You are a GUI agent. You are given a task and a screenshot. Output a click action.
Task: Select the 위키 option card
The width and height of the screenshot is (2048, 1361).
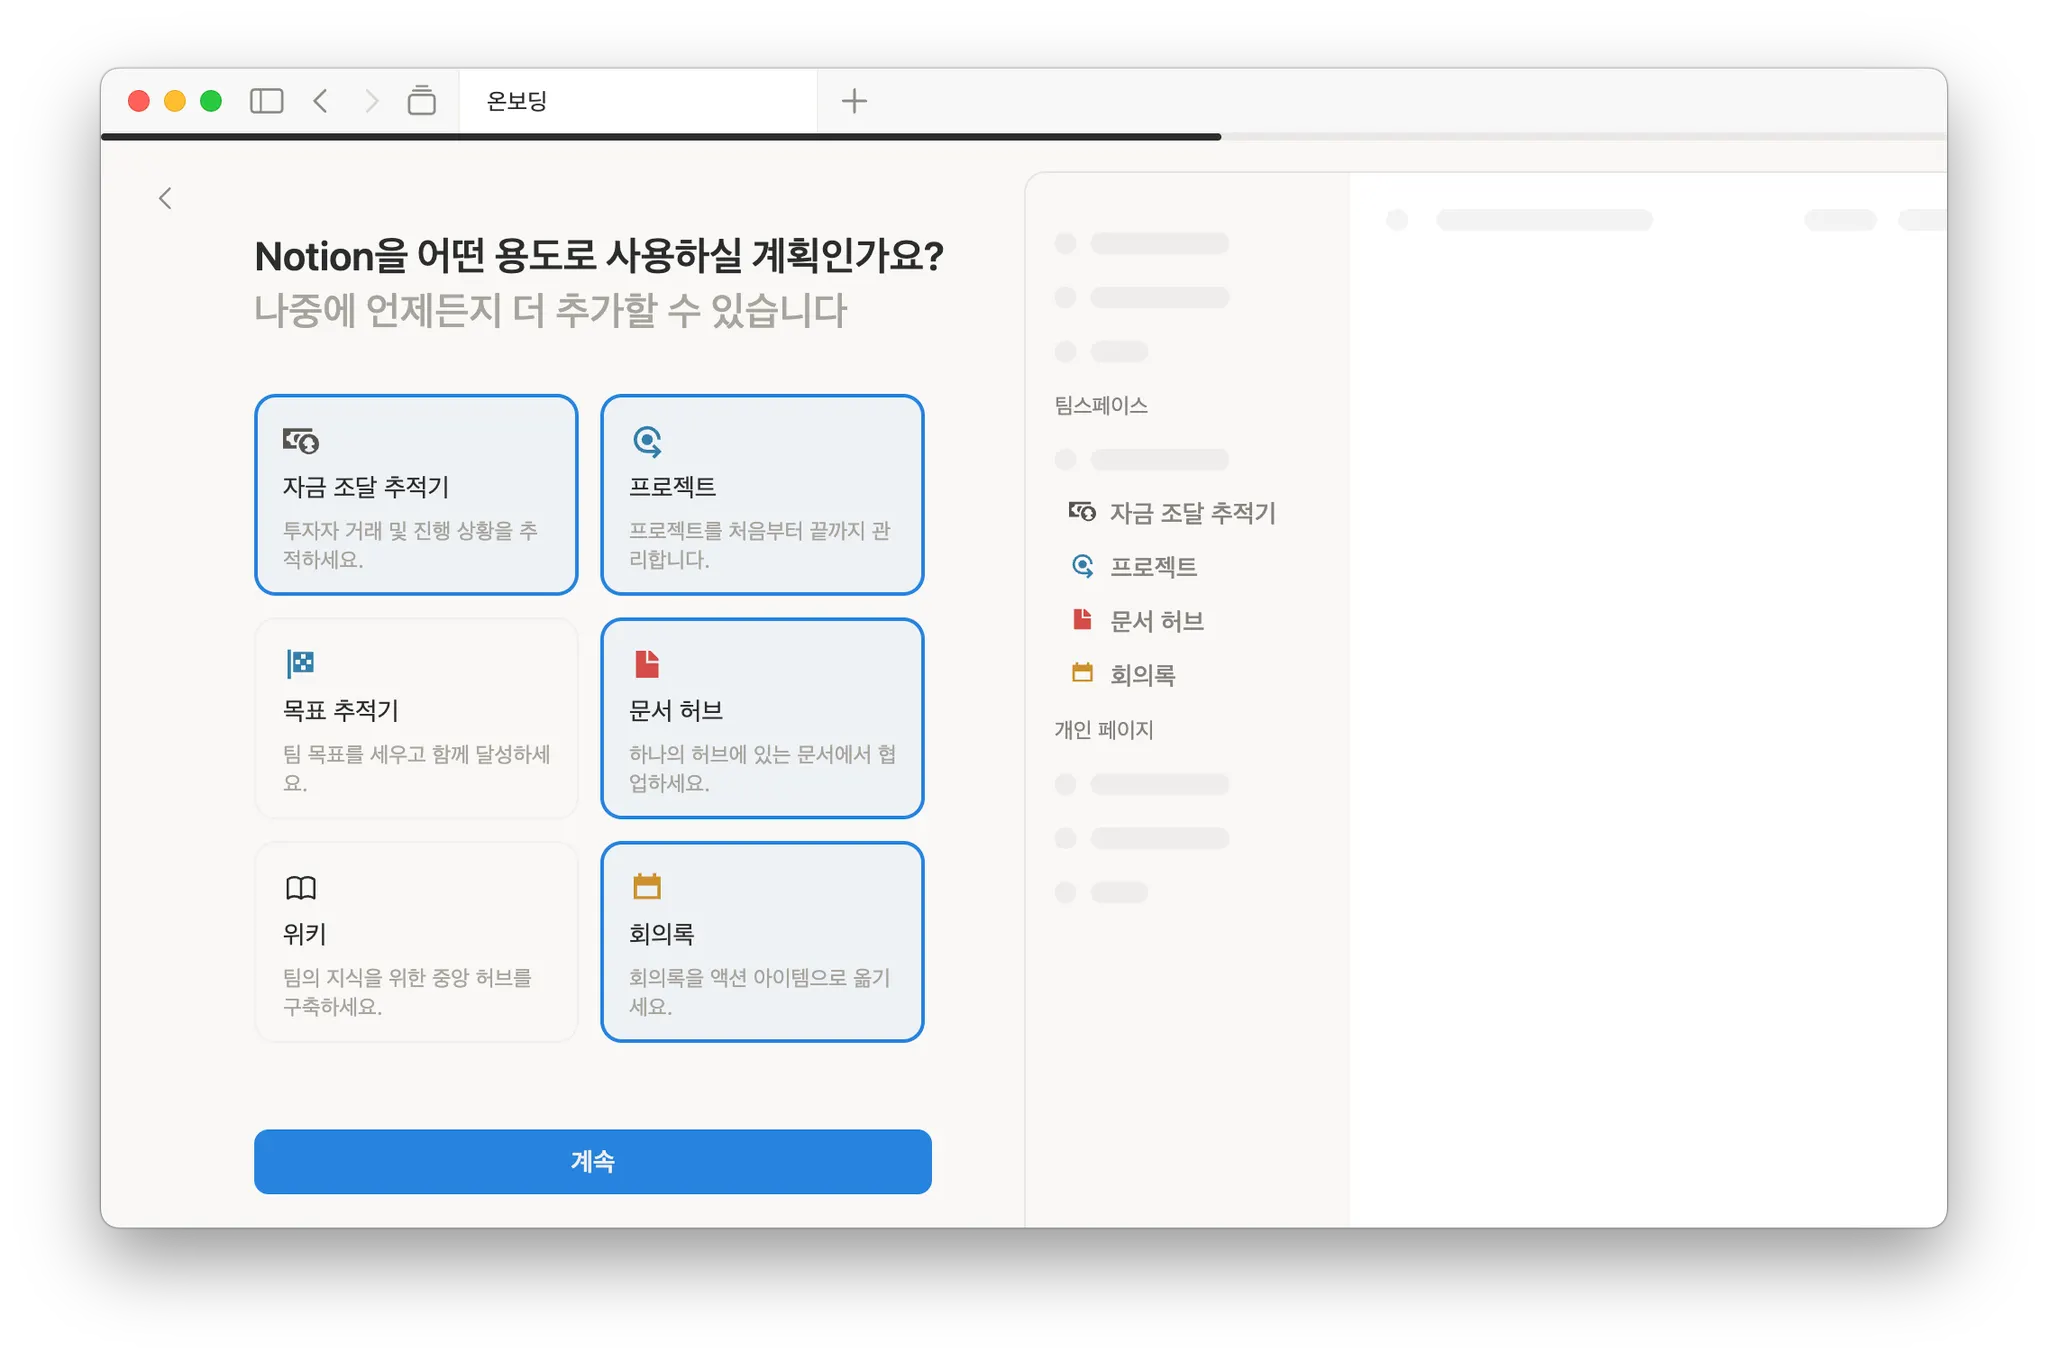[x=416, y=942]
